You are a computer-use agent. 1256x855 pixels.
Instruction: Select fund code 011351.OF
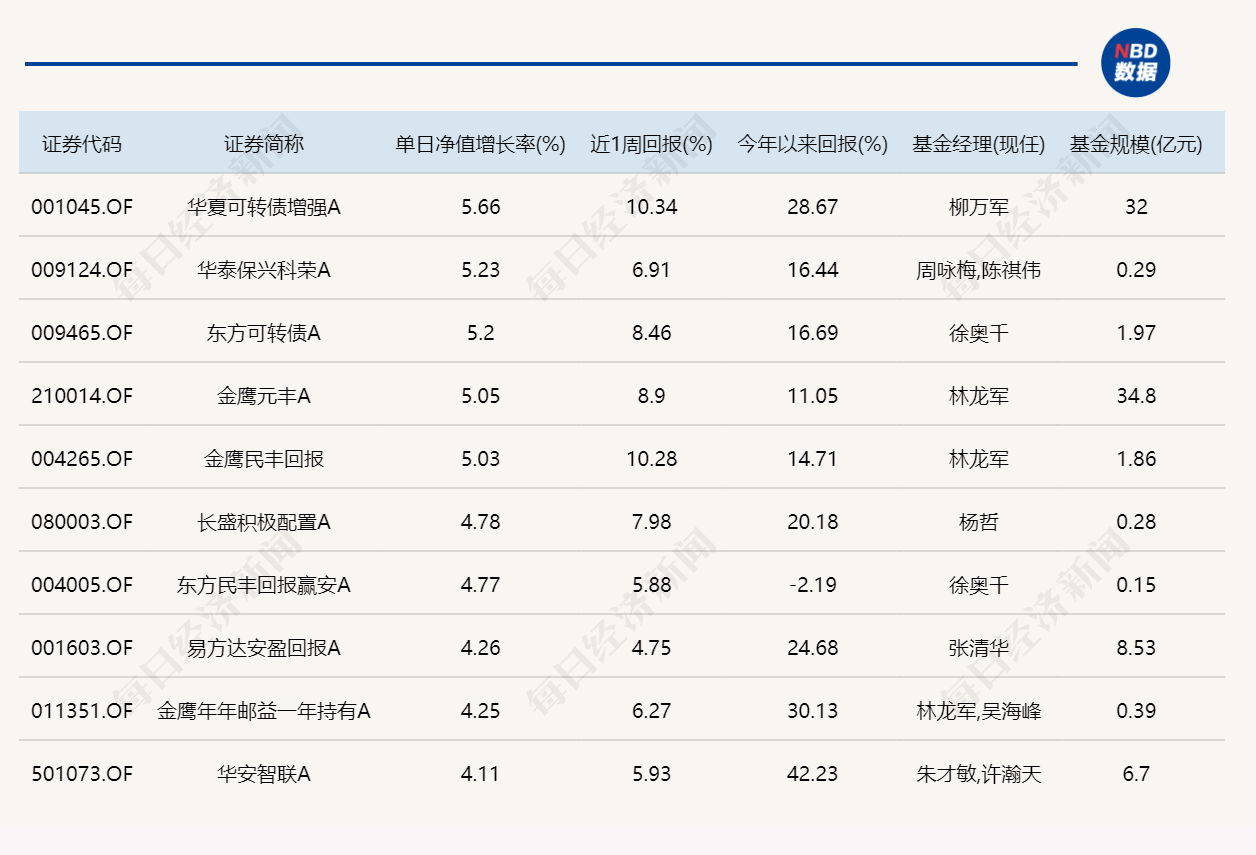[82, 711]
